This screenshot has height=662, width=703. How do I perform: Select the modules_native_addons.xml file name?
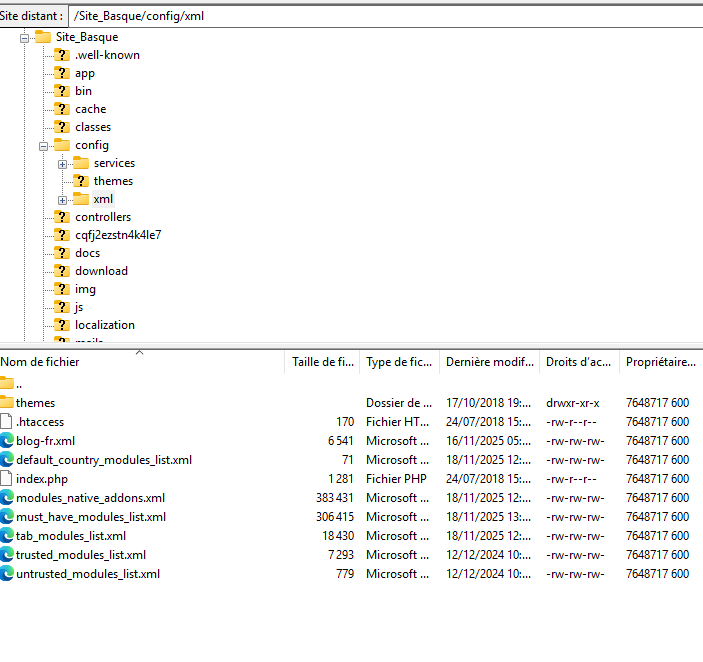click(x=91, y=498)
